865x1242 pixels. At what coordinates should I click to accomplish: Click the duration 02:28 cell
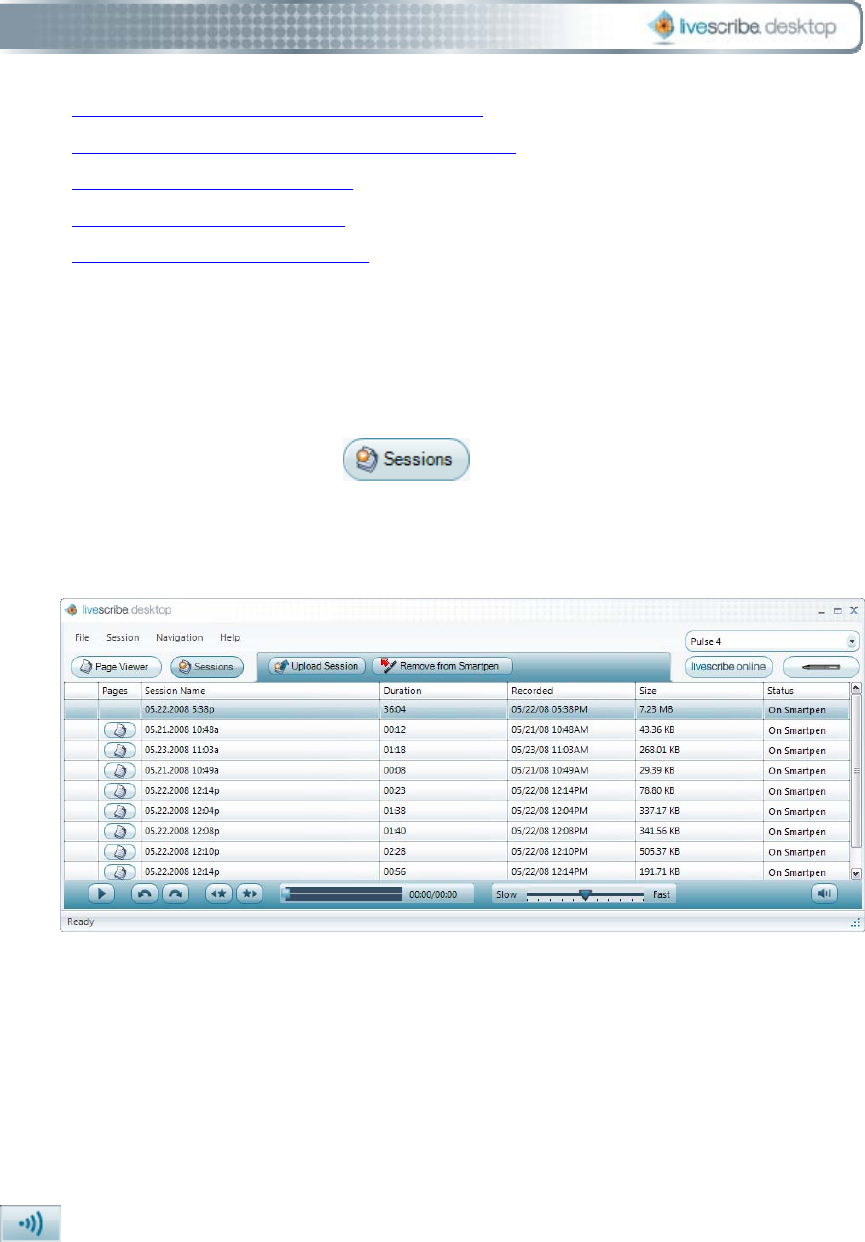(443, 852)
